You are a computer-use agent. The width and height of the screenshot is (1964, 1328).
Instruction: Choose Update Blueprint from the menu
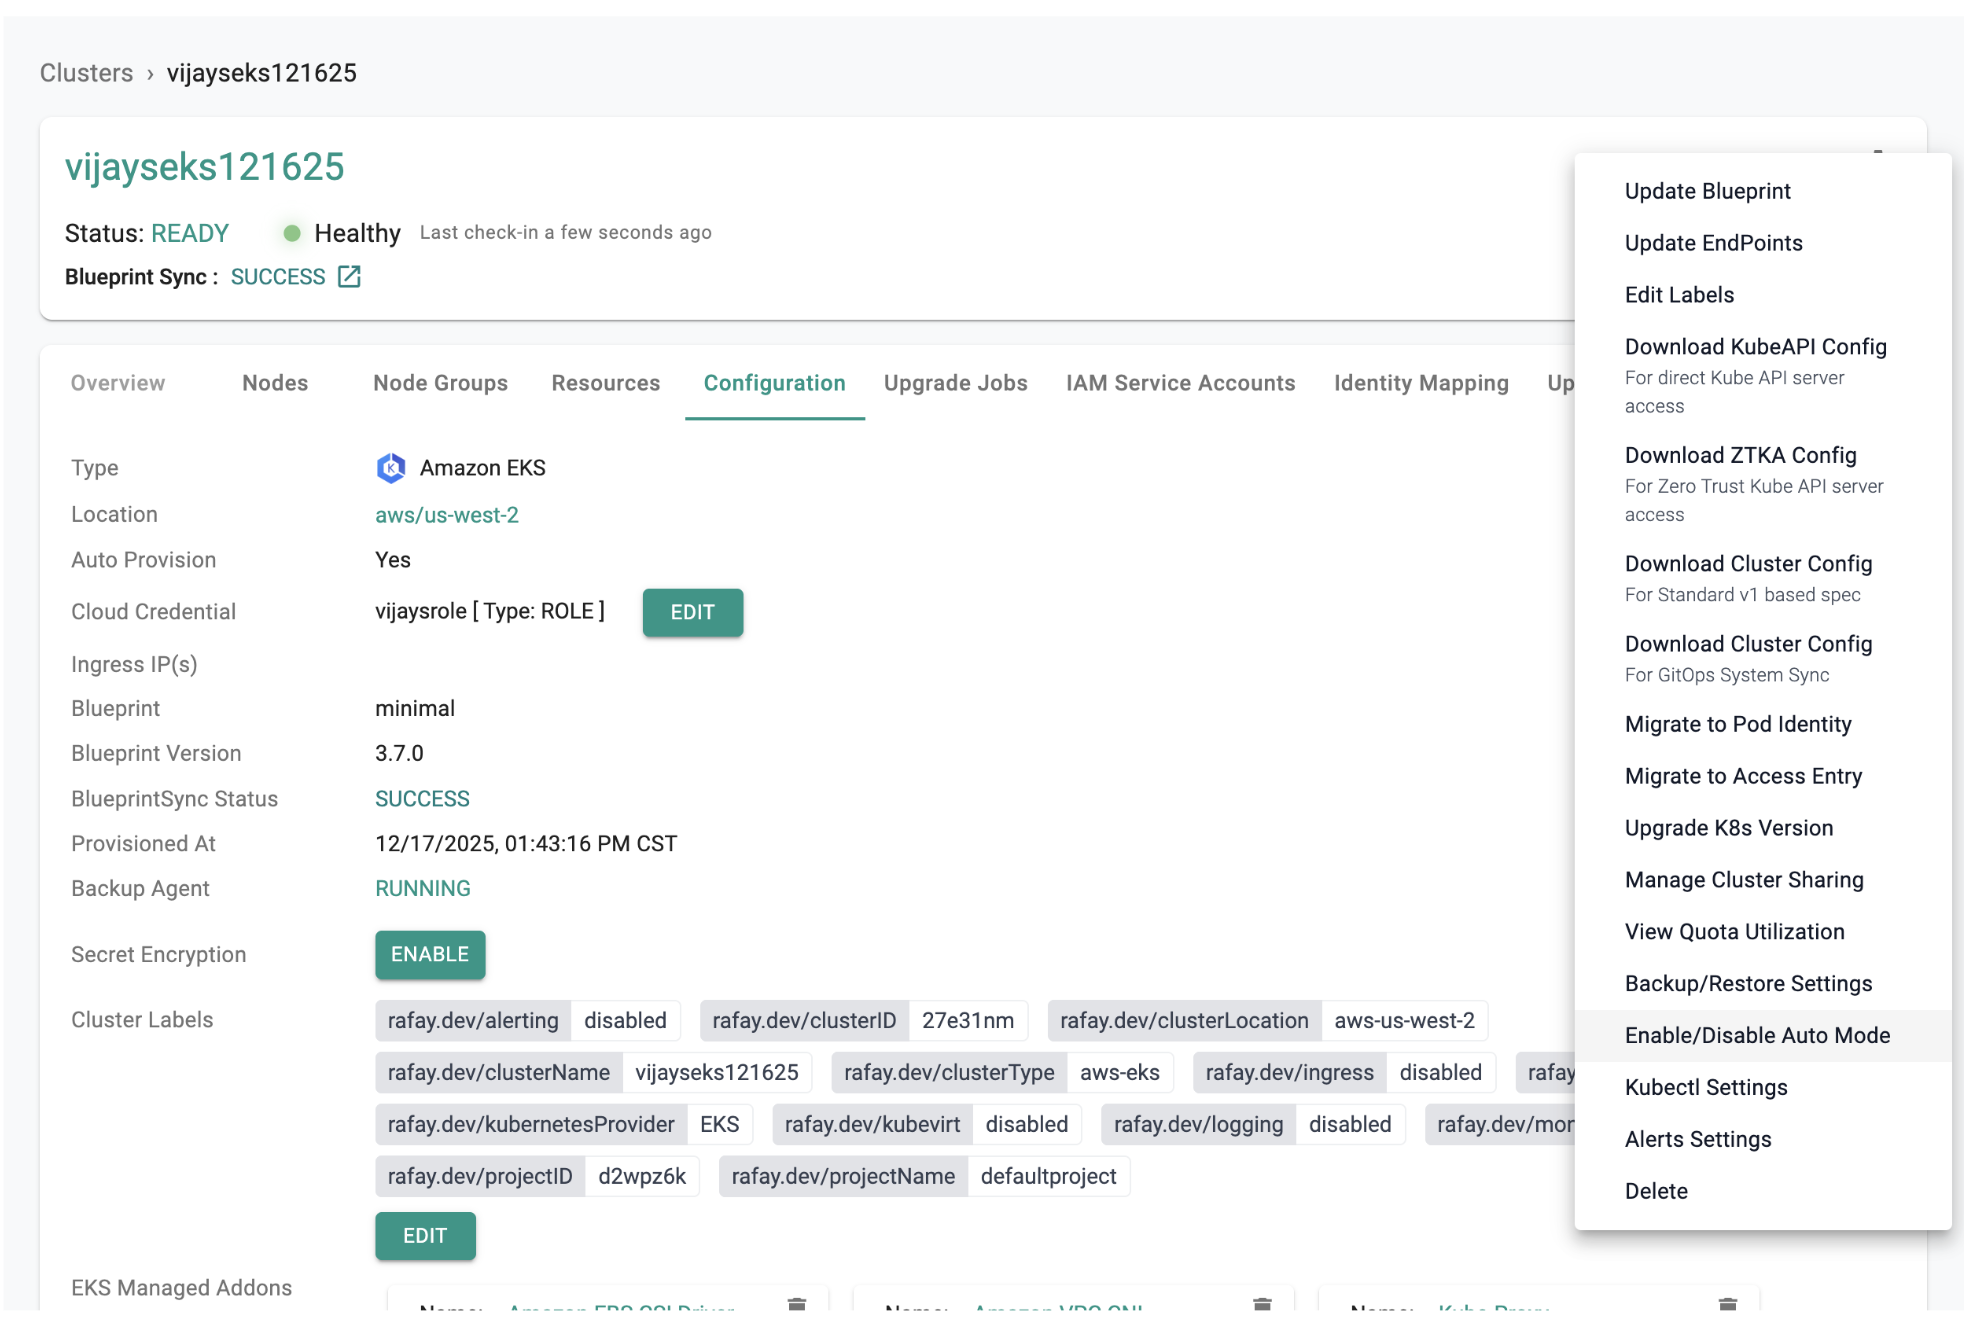coord(1707,191)
